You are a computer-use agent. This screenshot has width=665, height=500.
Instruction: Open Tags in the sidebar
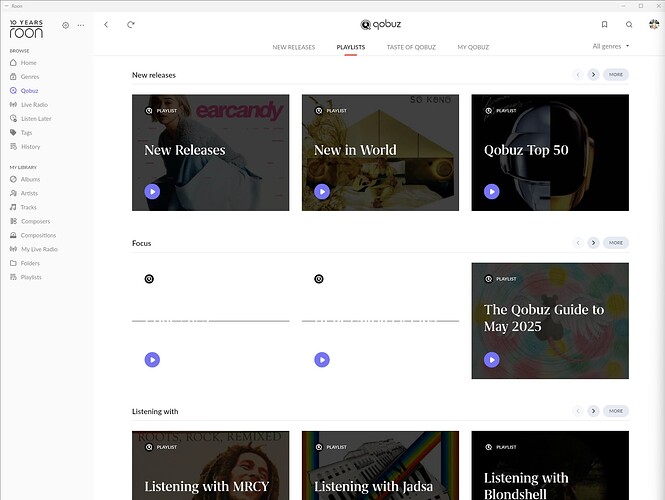pyautogui.click(x=21, y=133)
